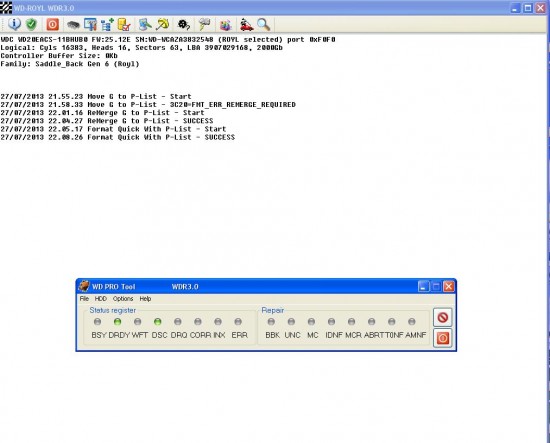Screen dimensions: 550x443
Task: Click the UNC repair indicator light
Action: coord(291,322)
